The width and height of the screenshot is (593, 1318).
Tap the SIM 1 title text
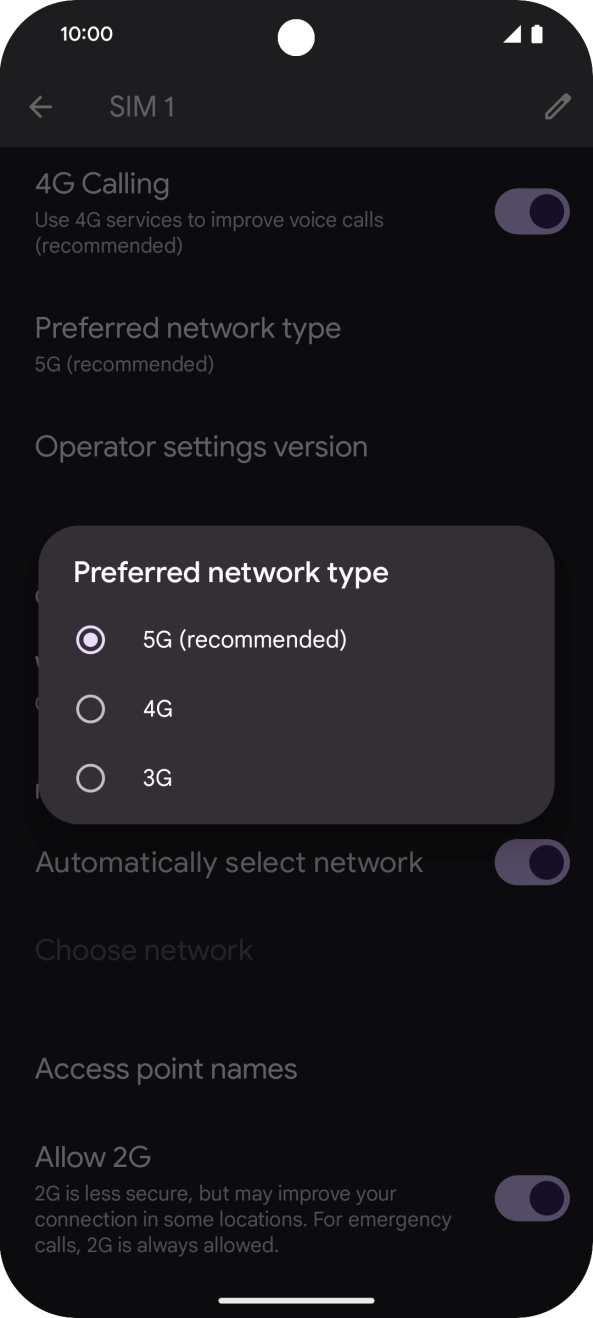(x=142, y=106)
